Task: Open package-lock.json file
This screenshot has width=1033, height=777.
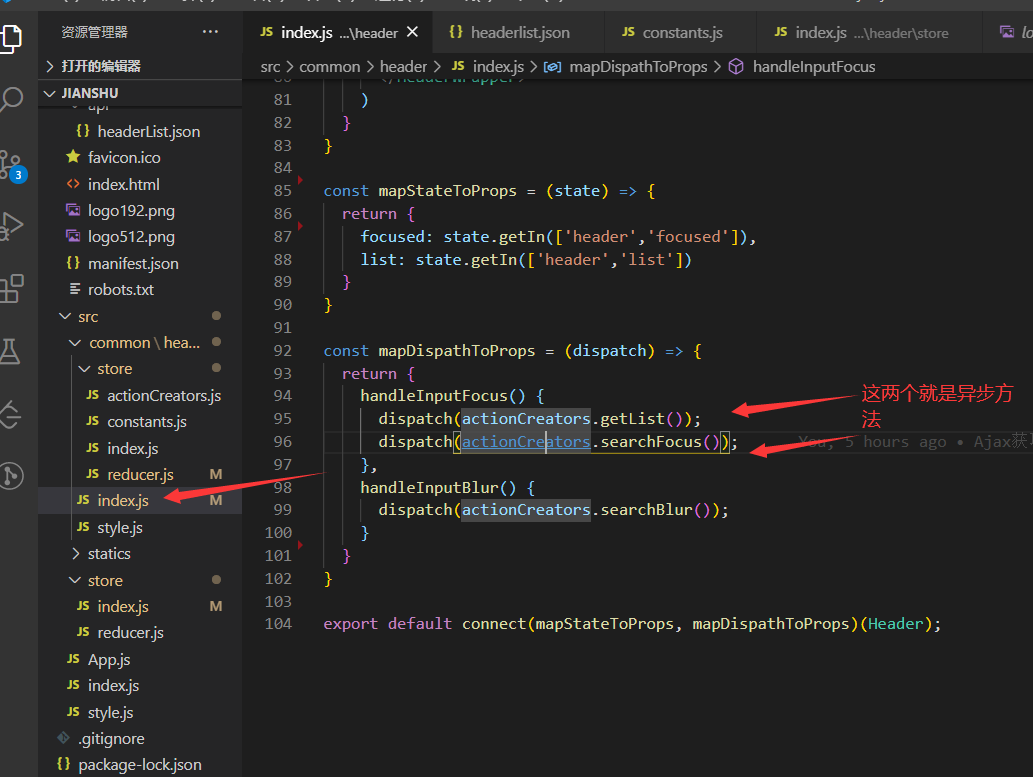Action: (x=140, y=764)
